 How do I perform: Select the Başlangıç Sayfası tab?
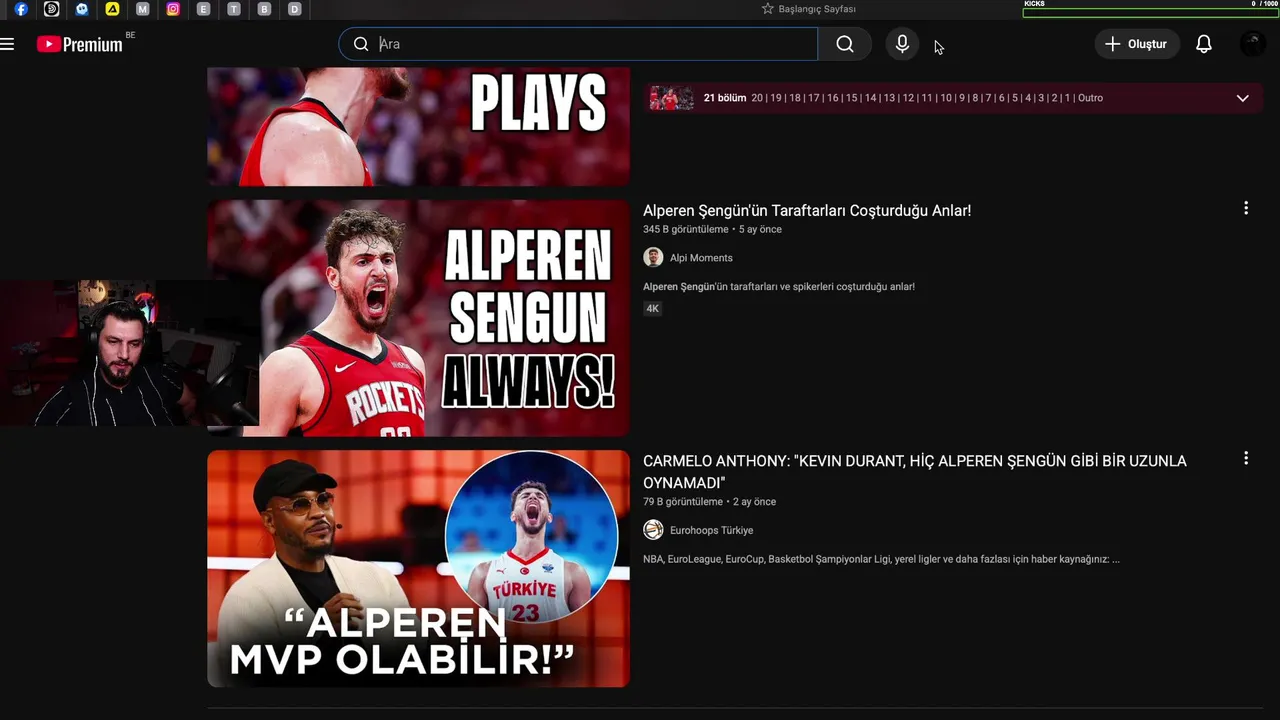[x=808, y=9]
